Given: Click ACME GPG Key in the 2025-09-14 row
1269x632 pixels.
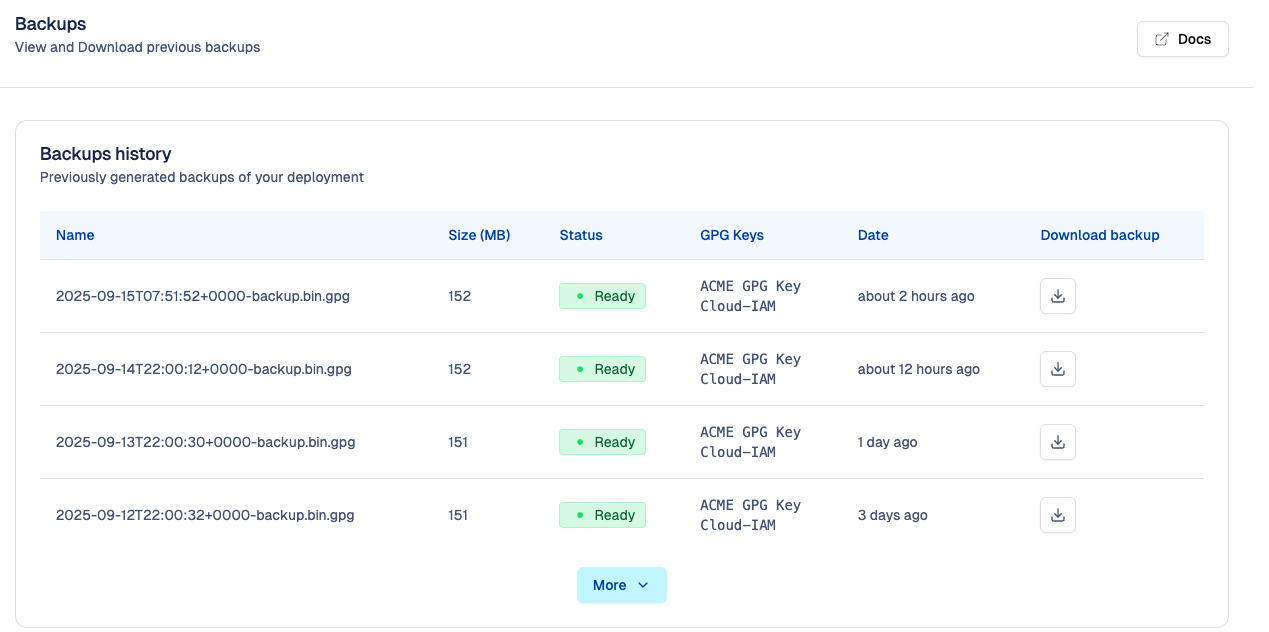Looking at the screenshot, I should tap(750, 359).
